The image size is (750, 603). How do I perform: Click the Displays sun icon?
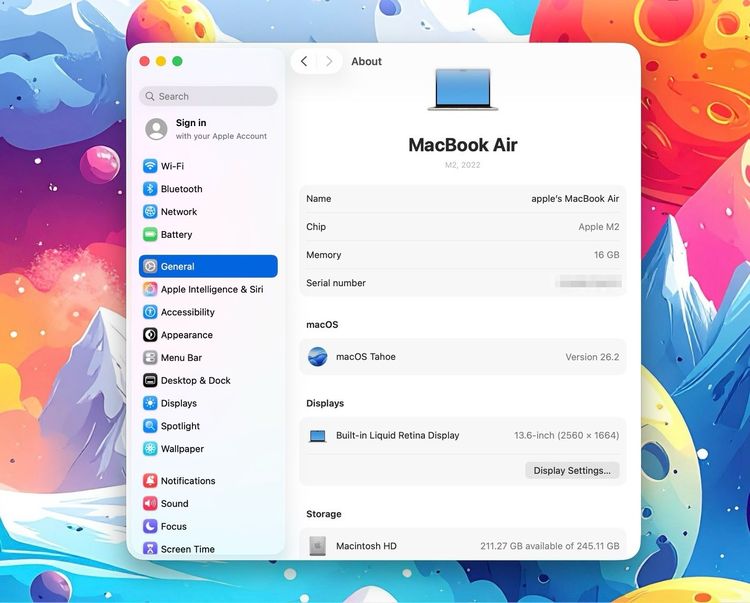pos(150,403)
